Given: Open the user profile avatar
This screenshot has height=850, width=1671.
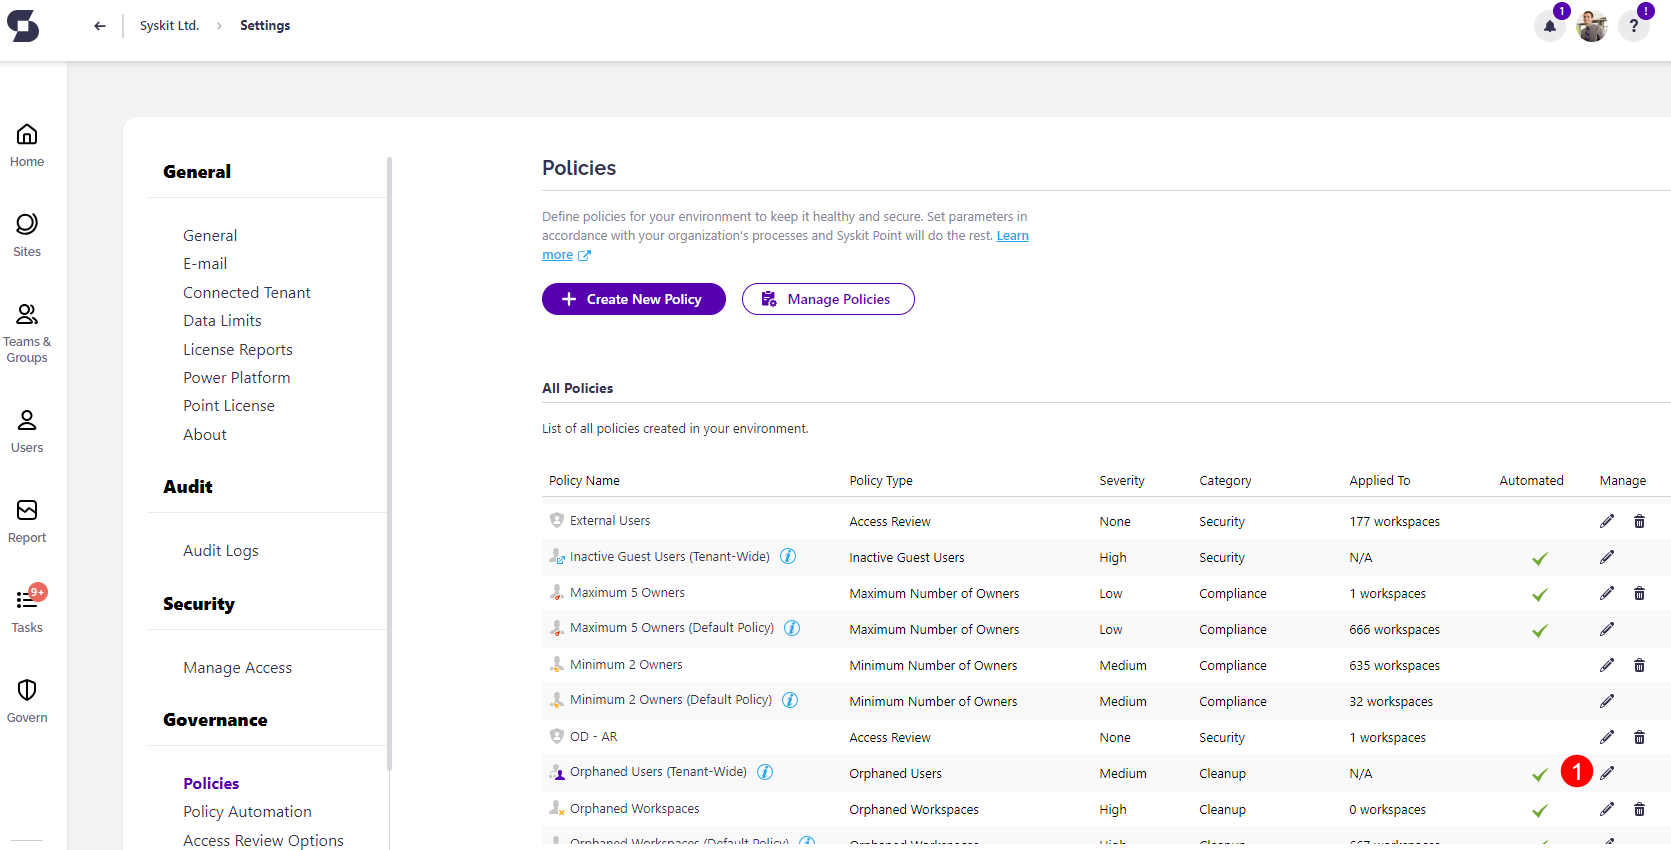Looking at the screenshot, I should [1592, 26].
